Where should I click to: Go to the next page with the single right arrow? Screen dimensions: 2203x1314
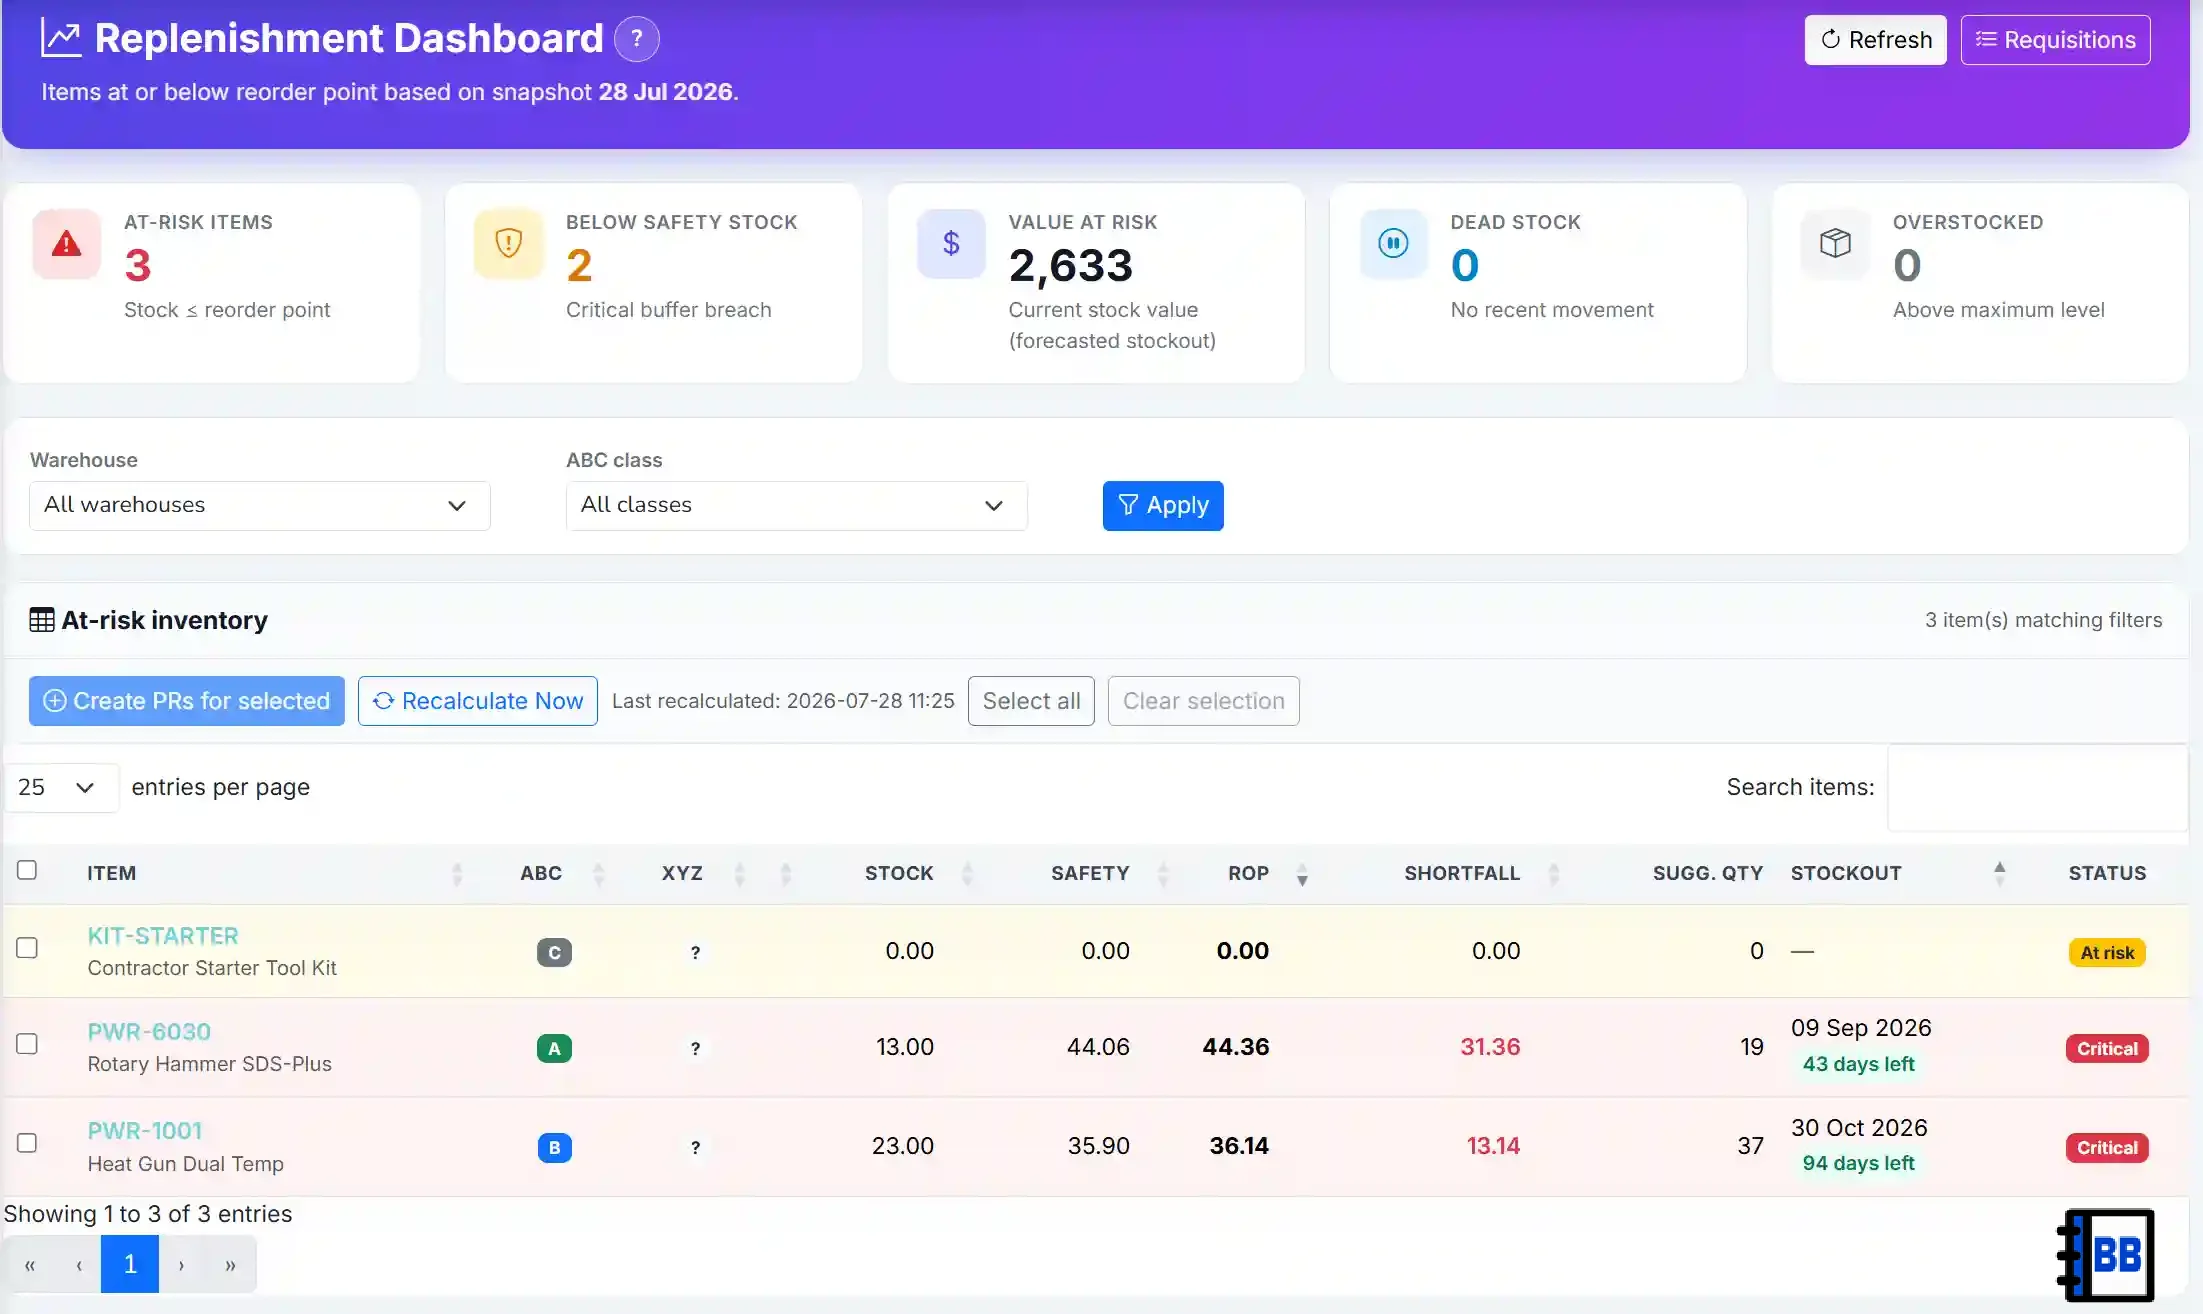(181, 1264)
